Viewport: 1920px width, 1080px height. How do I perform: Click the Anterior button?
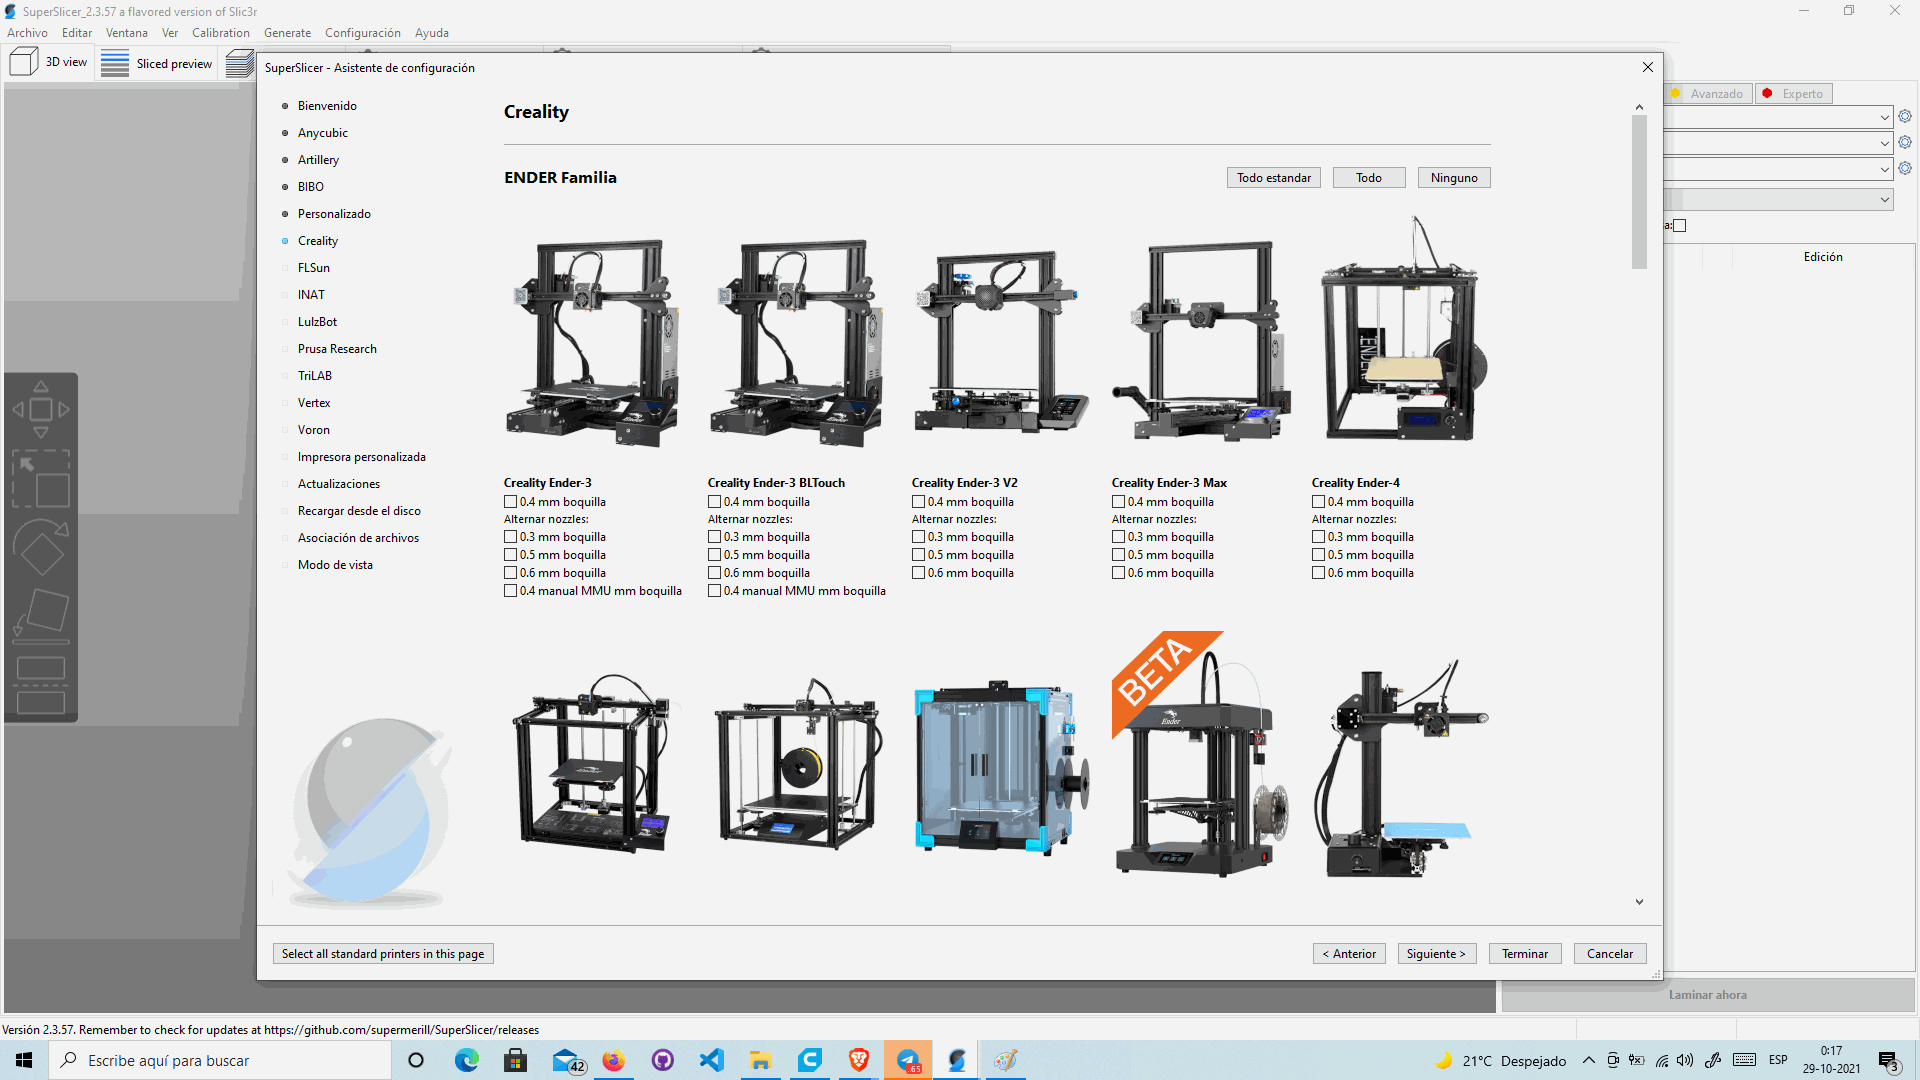coord(1349,954)
